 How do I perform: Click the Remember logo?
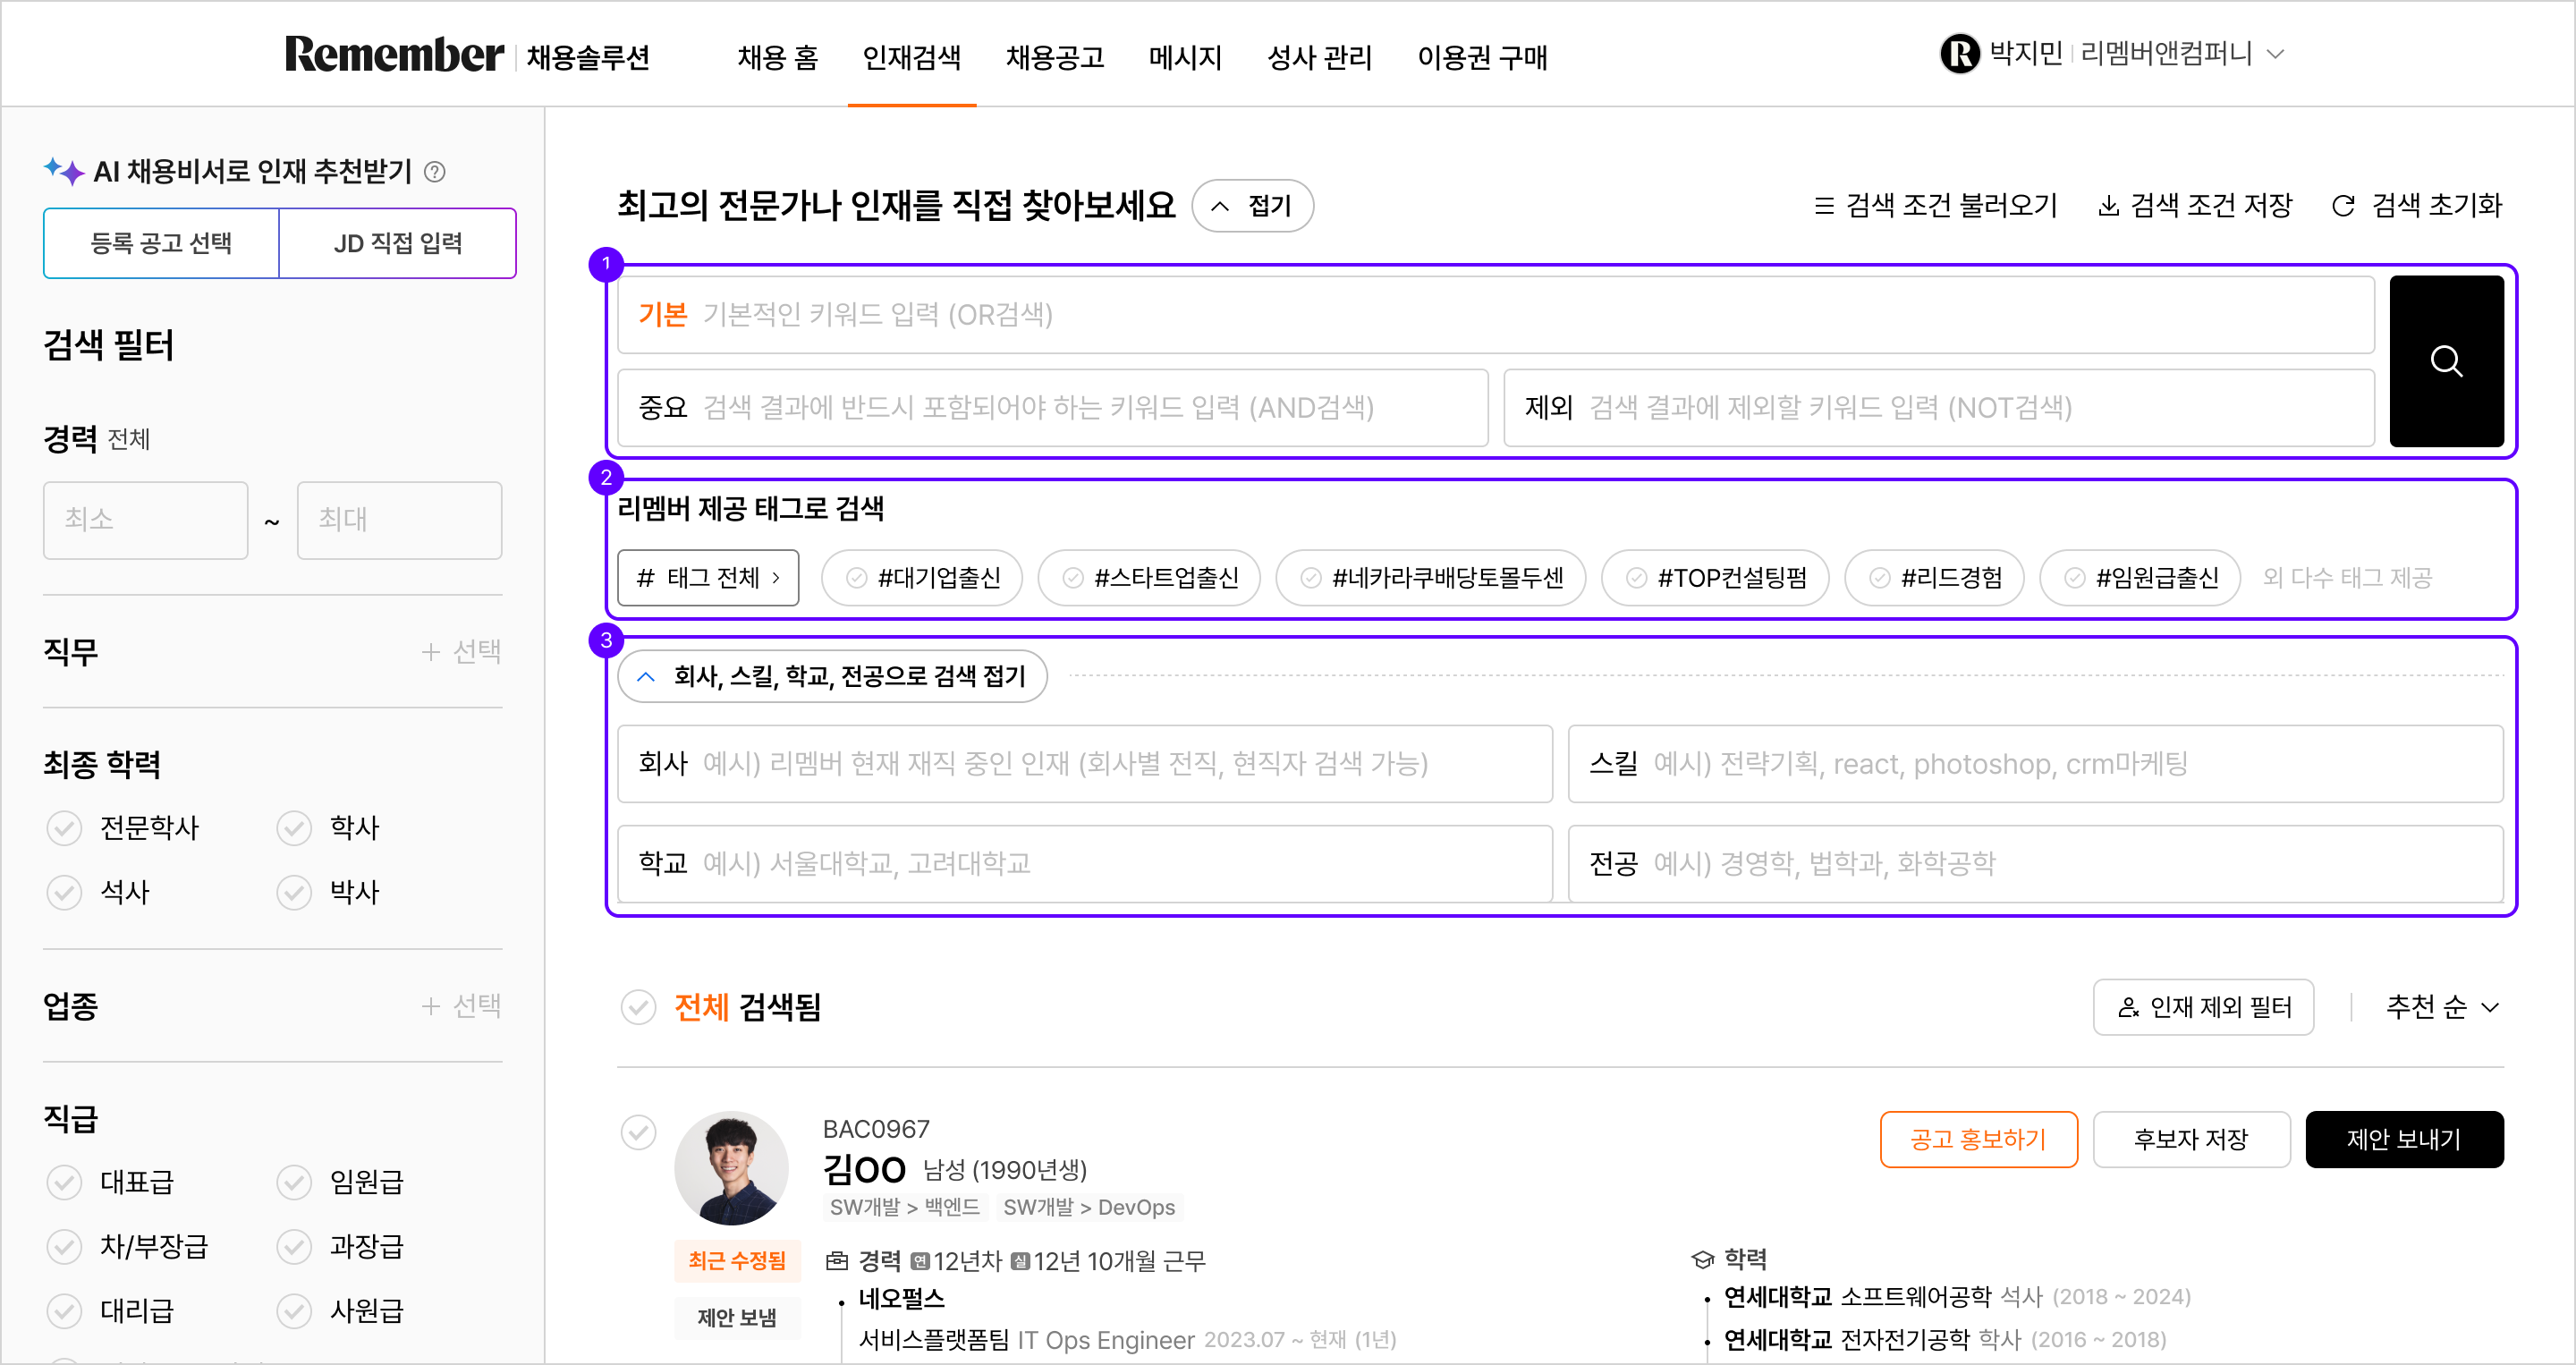pos(394,55)
